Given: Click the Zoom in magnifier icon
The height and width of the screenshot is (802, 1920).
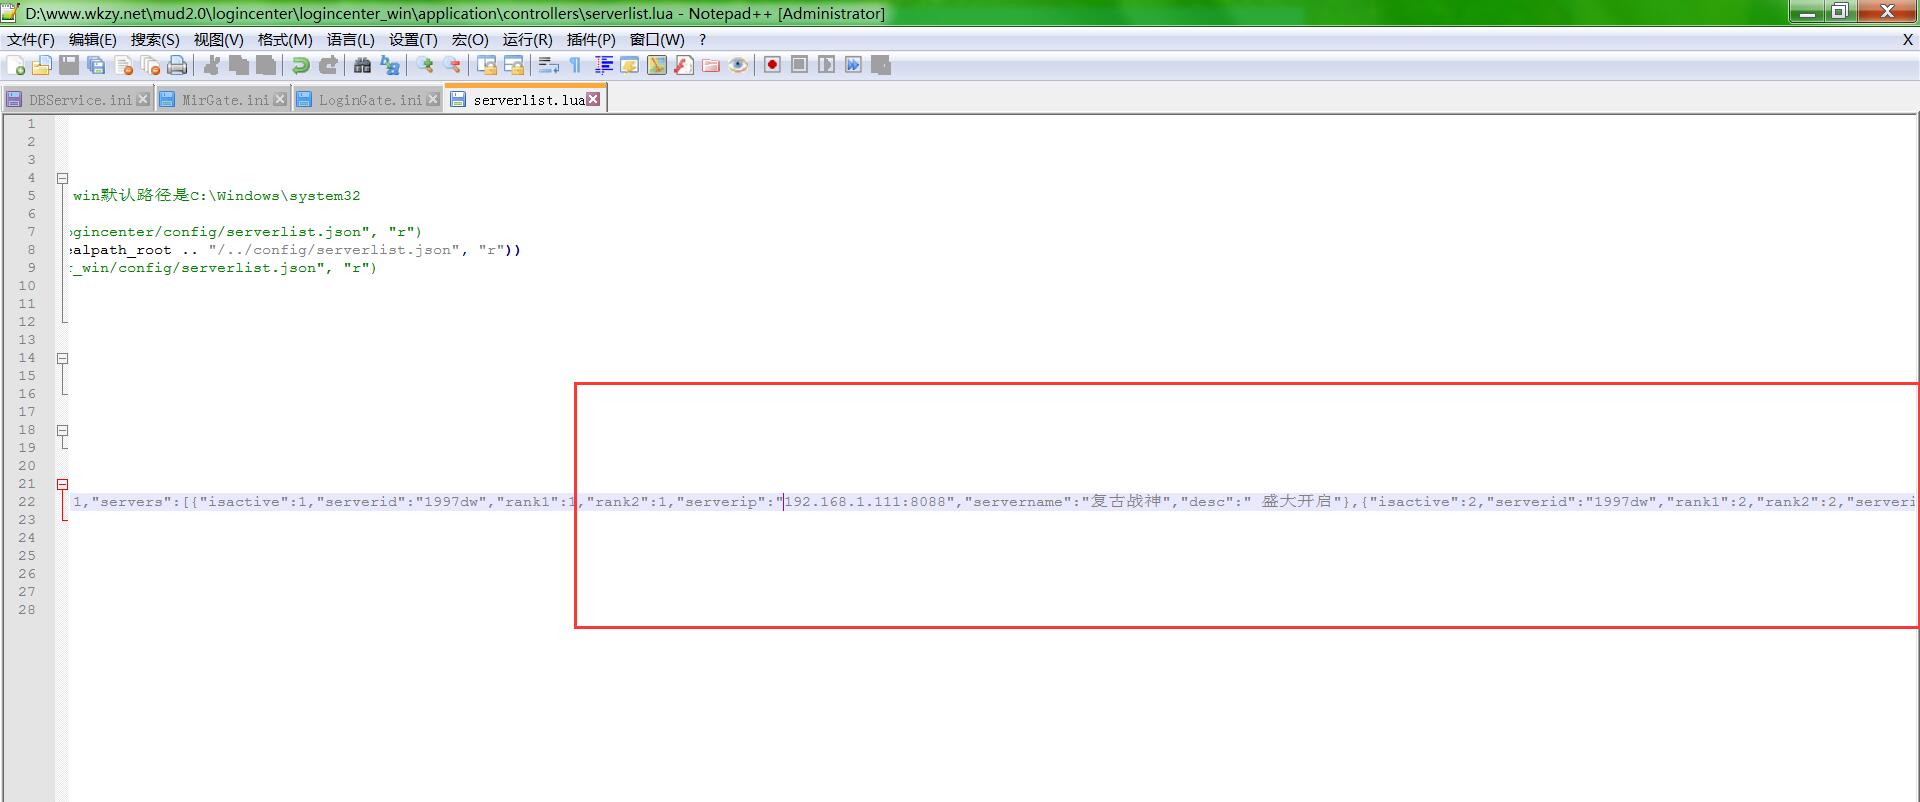Looking at the screenshot, I should [x=425, y=66].
